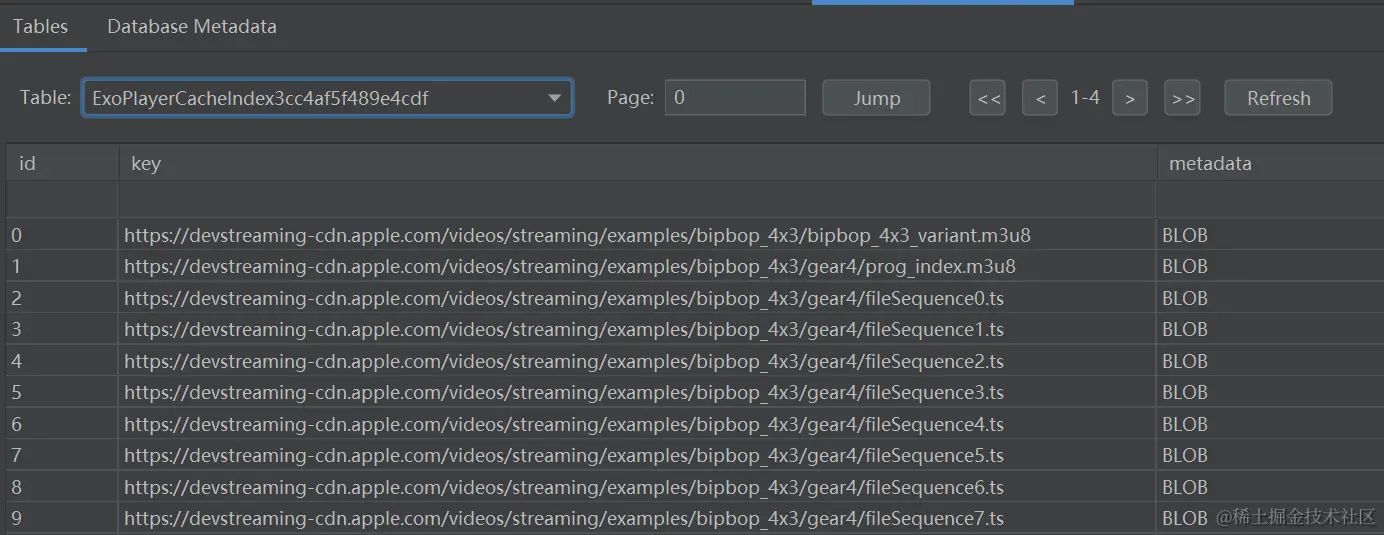
Task: Select the fileSequence1.ts key cell
Action: click(x=638, y=329)
